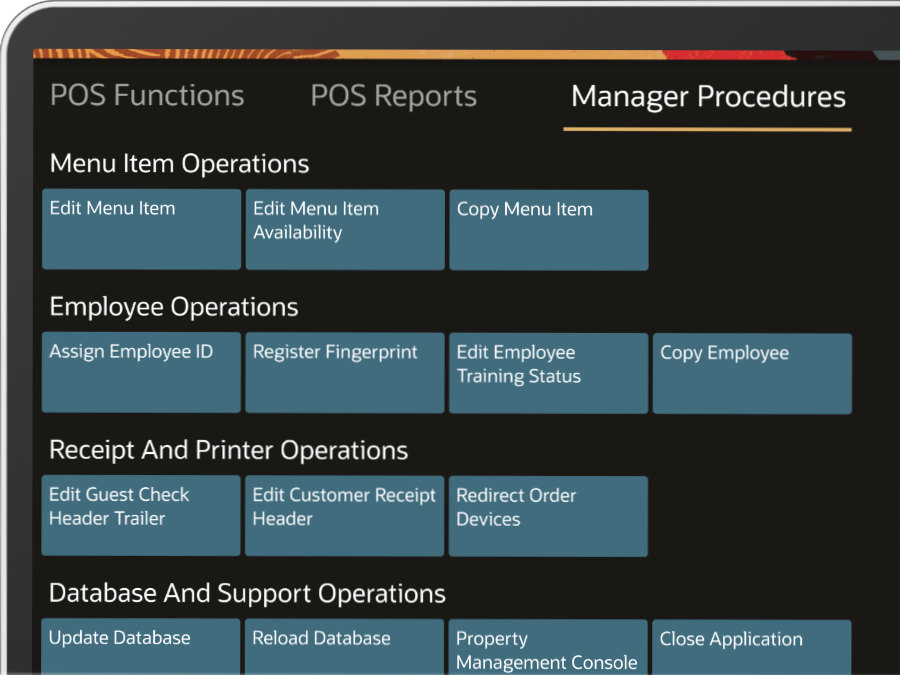Open the POS Reports tab
The image size is (900, 675).
click(394, 96)
